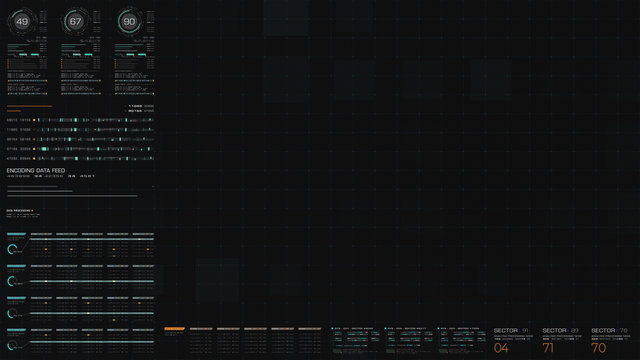Open the Sector 89 panel showing 71
Screen dimensions: 640x360
point(562,340)
